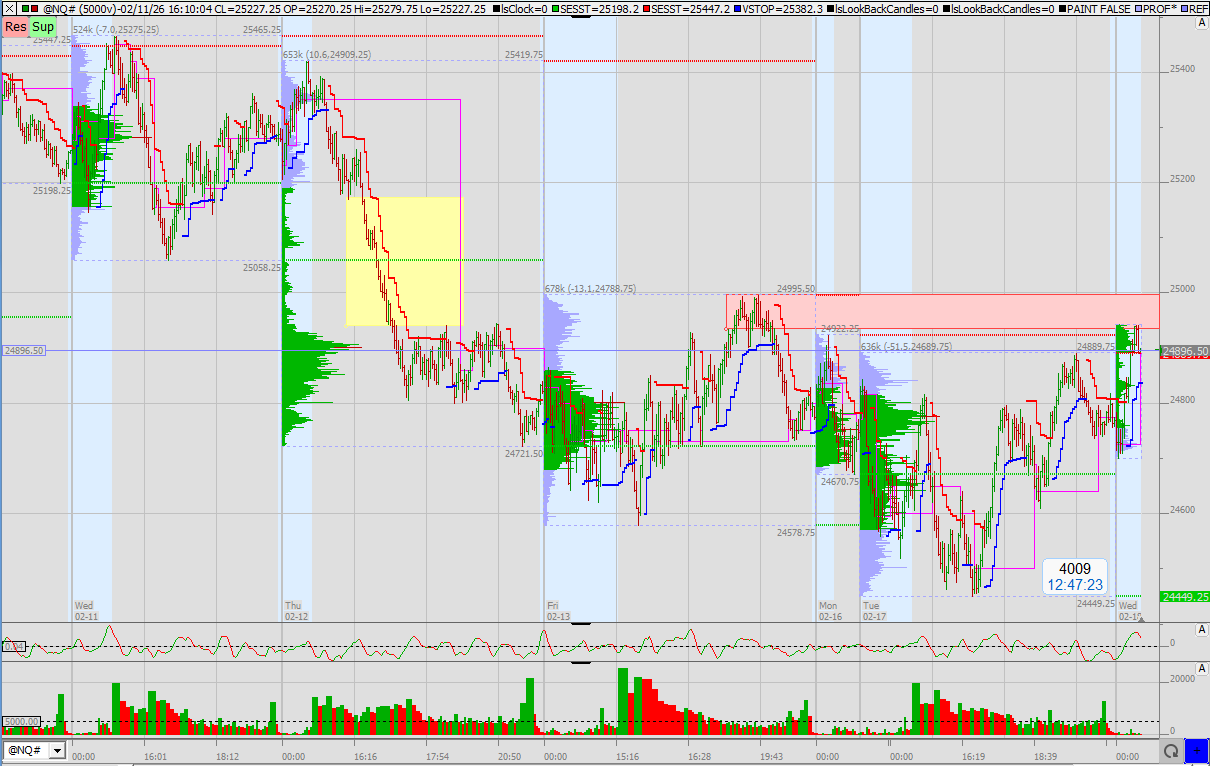Click the 24896.50 current price axis marker

(1184, 352)
